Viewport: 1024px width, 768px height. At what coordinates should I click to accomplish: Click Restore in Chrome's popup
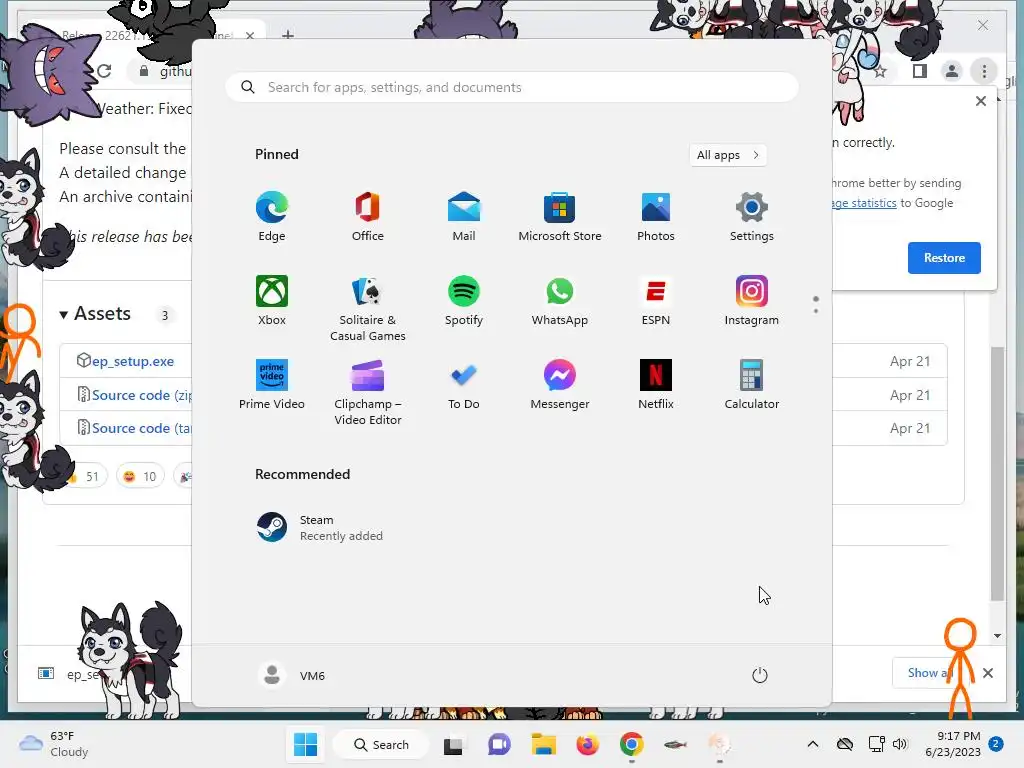[x=944, y=257]
